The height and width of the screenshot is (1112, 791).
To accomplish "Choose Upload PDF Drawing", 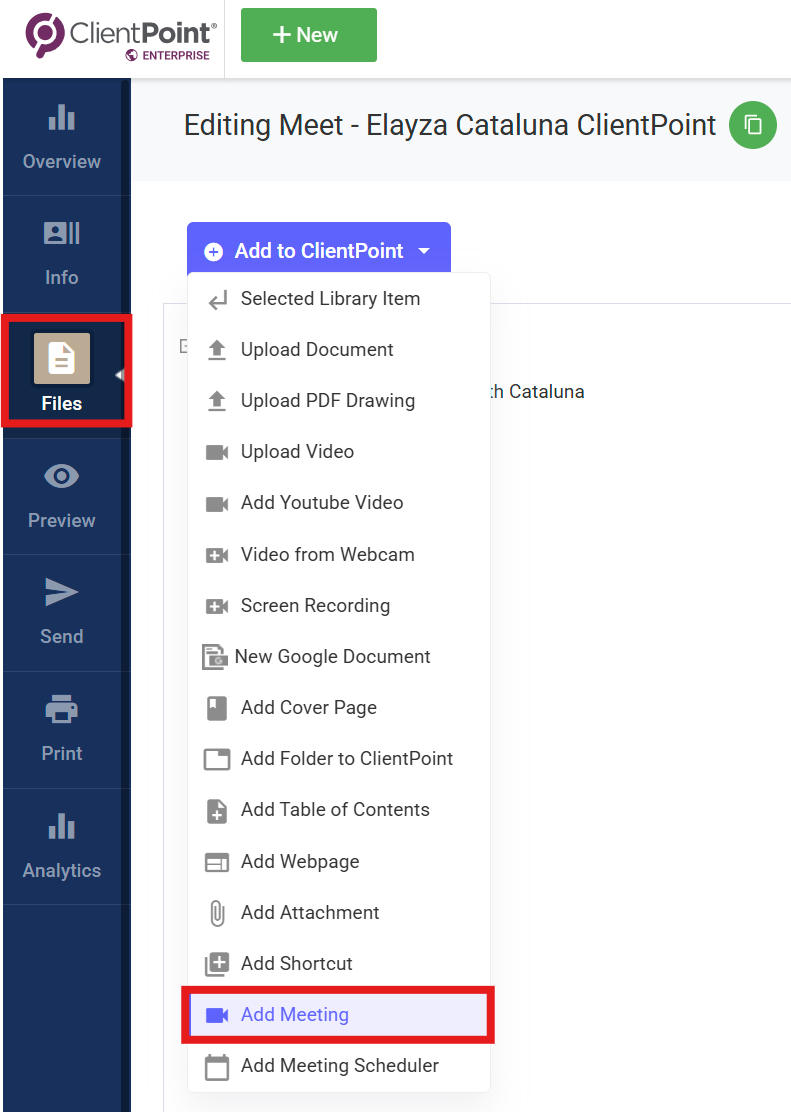I will click(338, 401).
